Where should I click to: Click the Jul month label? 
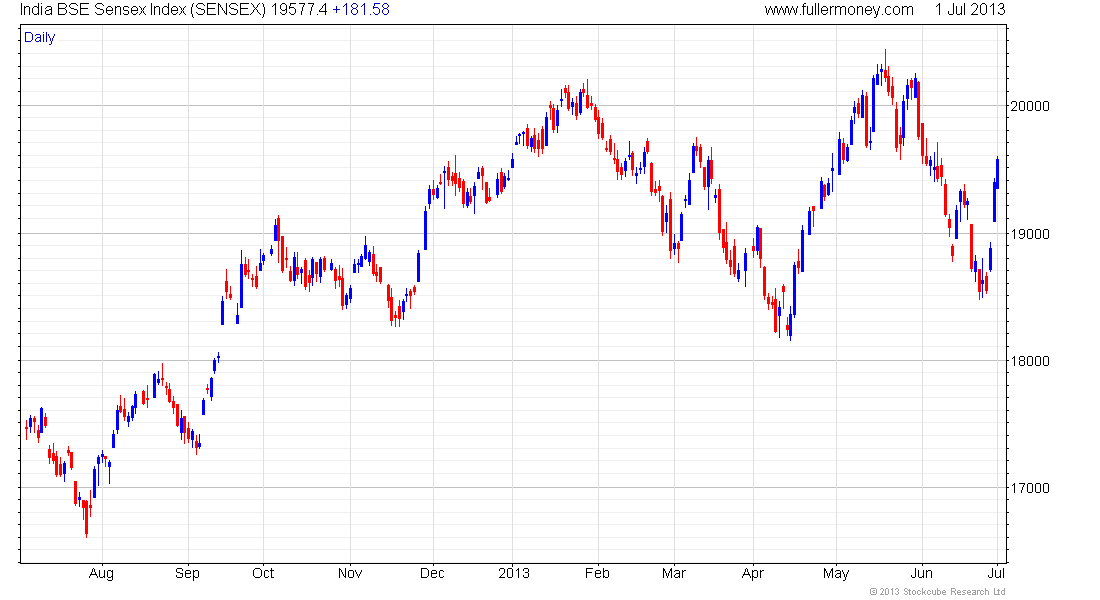[x=996, y=573]
